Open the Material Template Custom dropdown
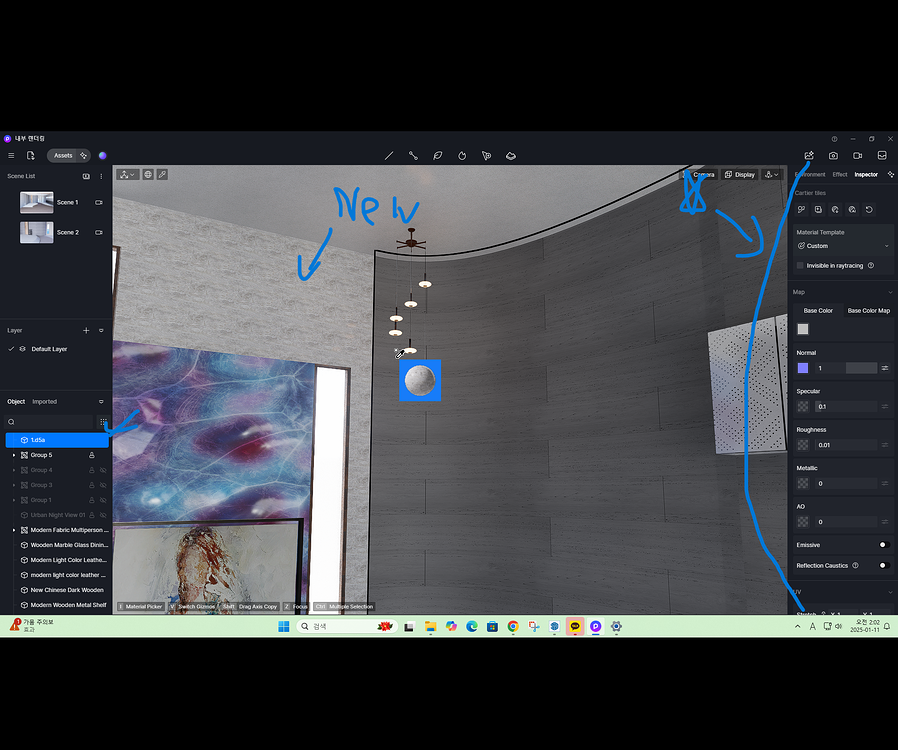Screen dimensions: 898x750 pos(843,245)
